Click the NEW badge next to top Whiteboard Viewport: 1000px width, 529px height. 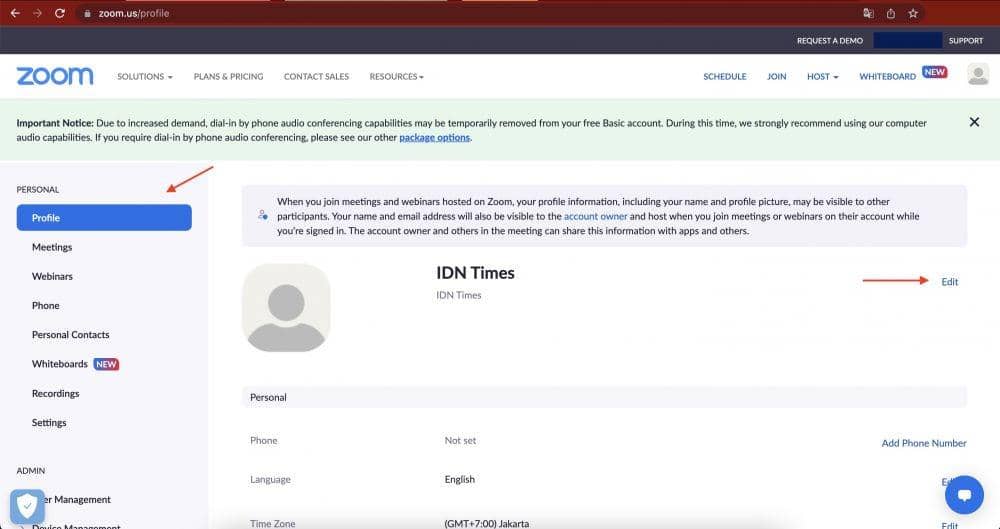(x=934, y=72)
